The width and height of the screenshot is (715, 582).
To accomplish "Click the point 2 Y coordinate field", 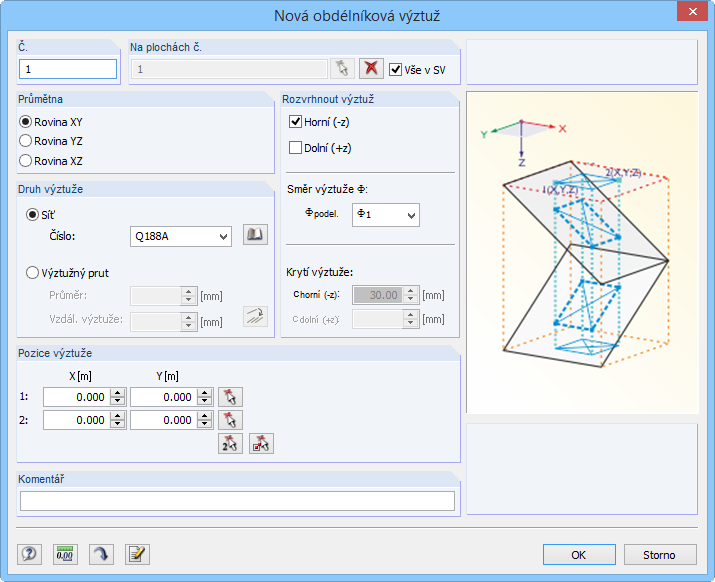I will pyautogui.click(x=164, y=420).
